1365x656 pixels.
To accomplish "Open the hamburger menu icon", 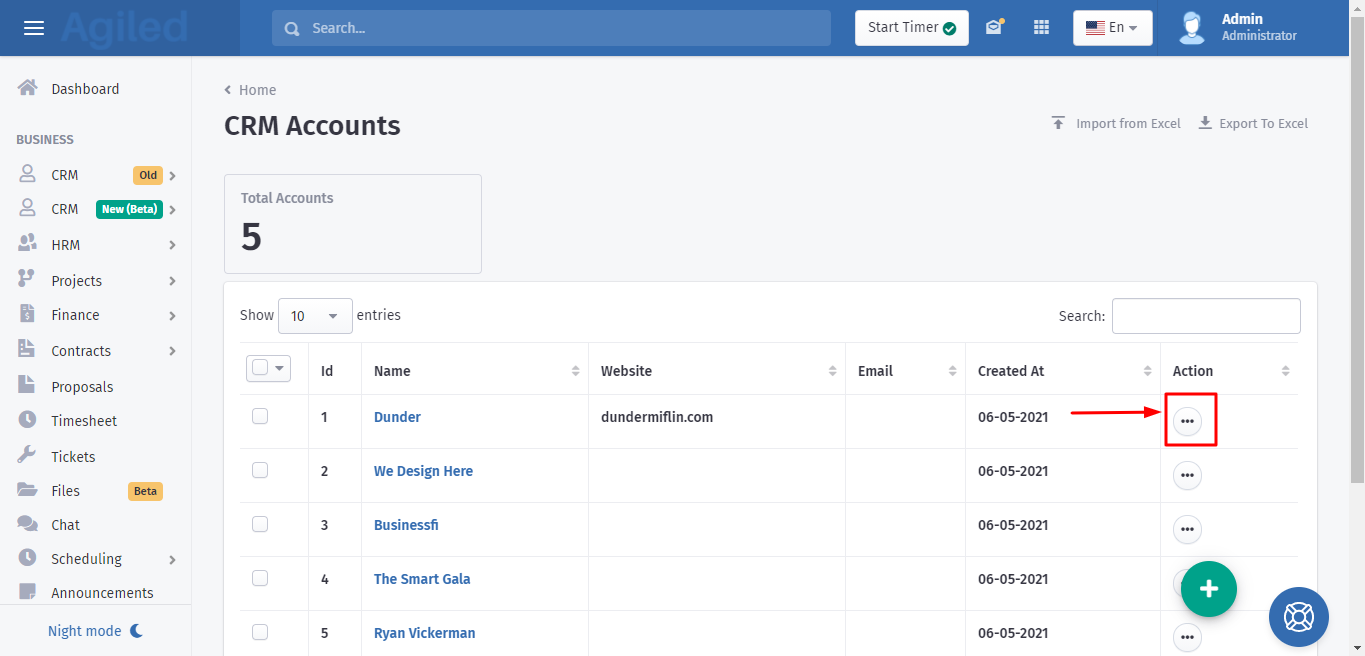I will pyautogui.click(x=34, y=28).
